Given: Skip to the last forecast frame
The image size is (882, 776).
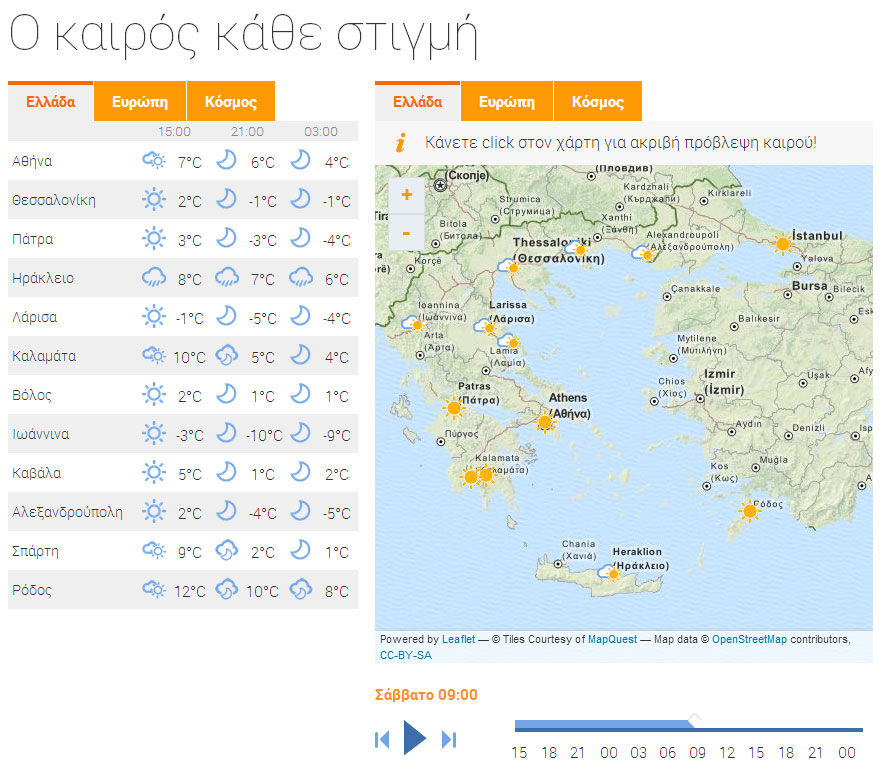Looking at the screenshot, I should click(447, 738).
